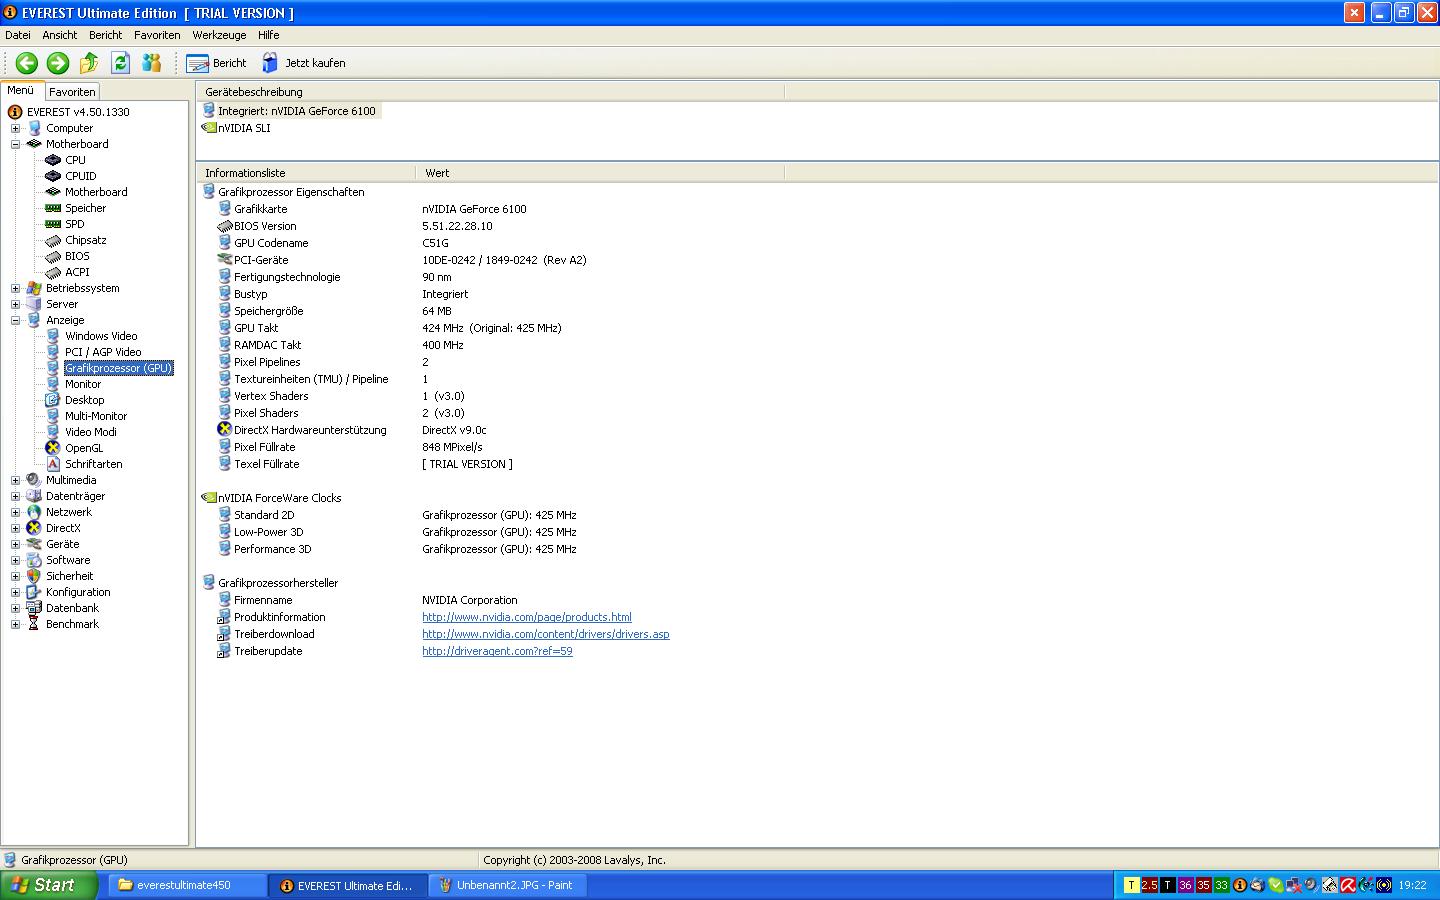Click the Windows Start button
The width and height of the screenshot is (1440, 900).
[x=49, y=885]
